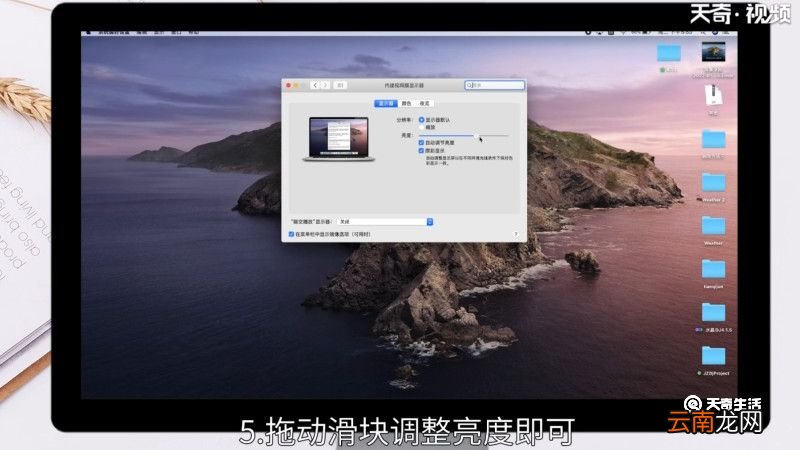800x450 pixels.
Task: Open the 隔空播放 display dropdown
Action: [385, 222]
